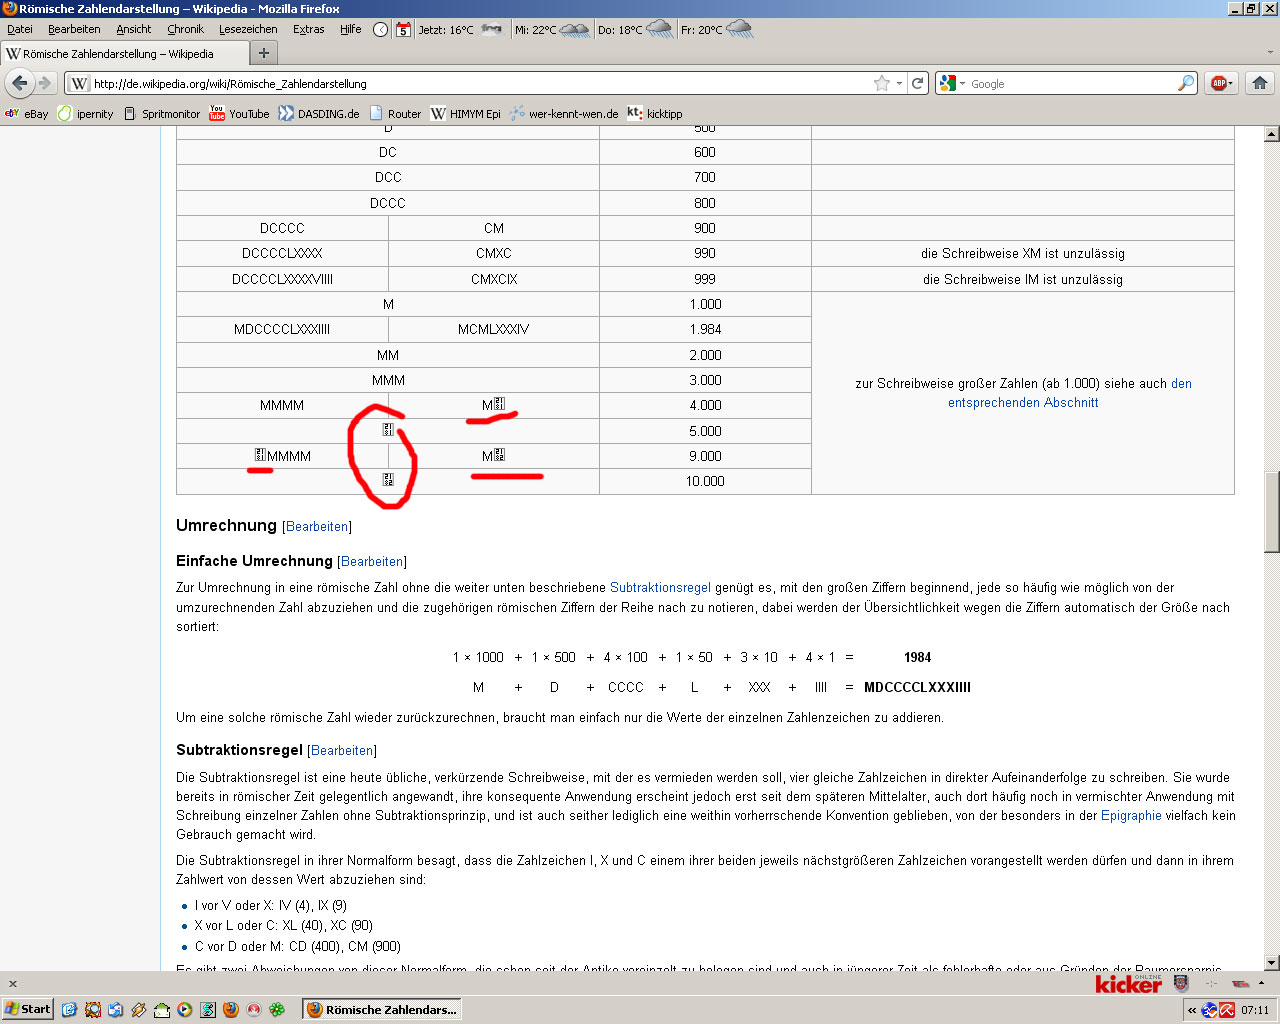The height and width of the screenshot is (1024, 1280).
Task: Open the ipernity bookmark
Action: click(86, 113)
